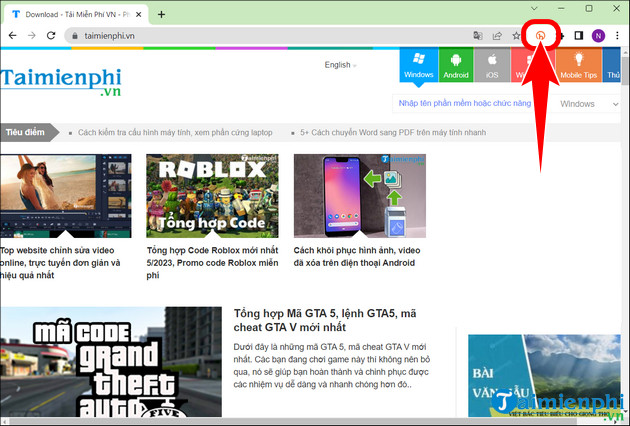The height and width of the screenshot is (426, 630).
Task: Close the Download - Tải Miễn Phí VN tab
Action: point(139,14)
